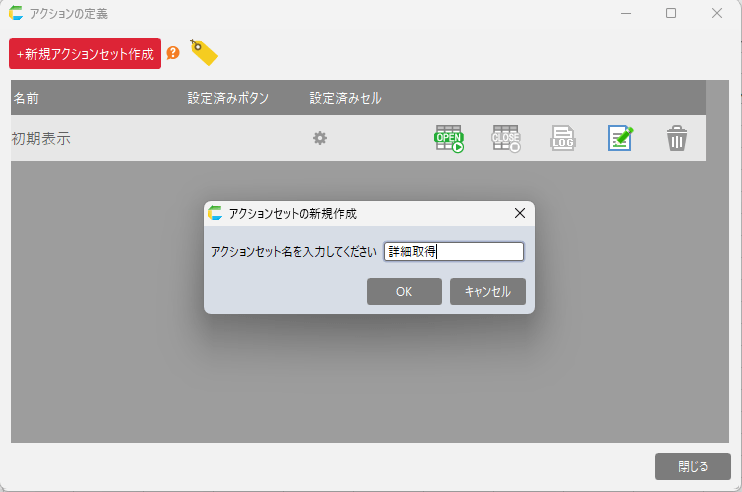Click the 設定済みセル column header

(345, 98)
